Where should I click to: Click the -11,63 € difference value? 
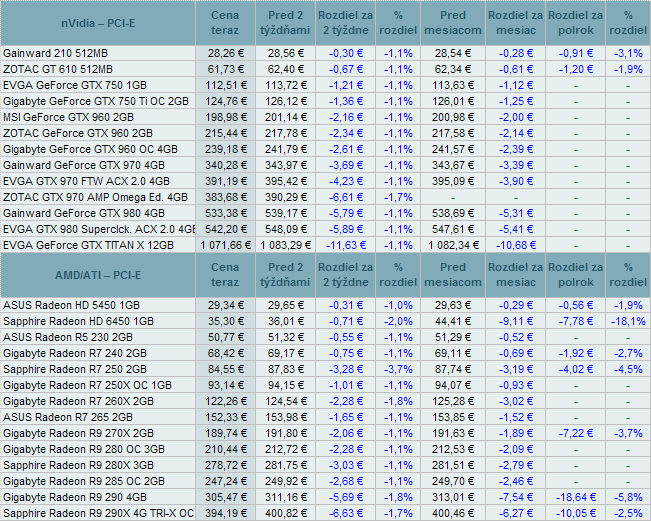click(x=345, y=245)
